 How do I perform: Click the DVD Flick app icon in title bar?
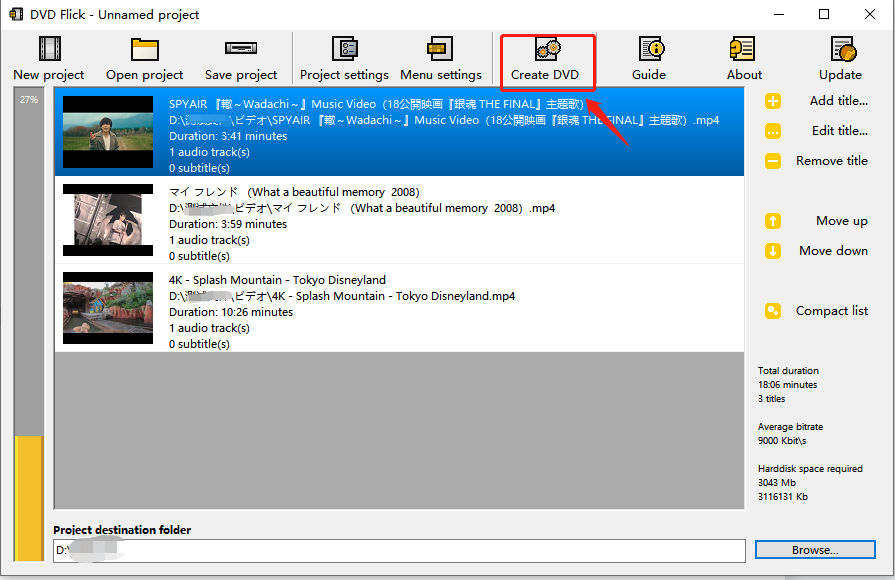coord(16,14)
